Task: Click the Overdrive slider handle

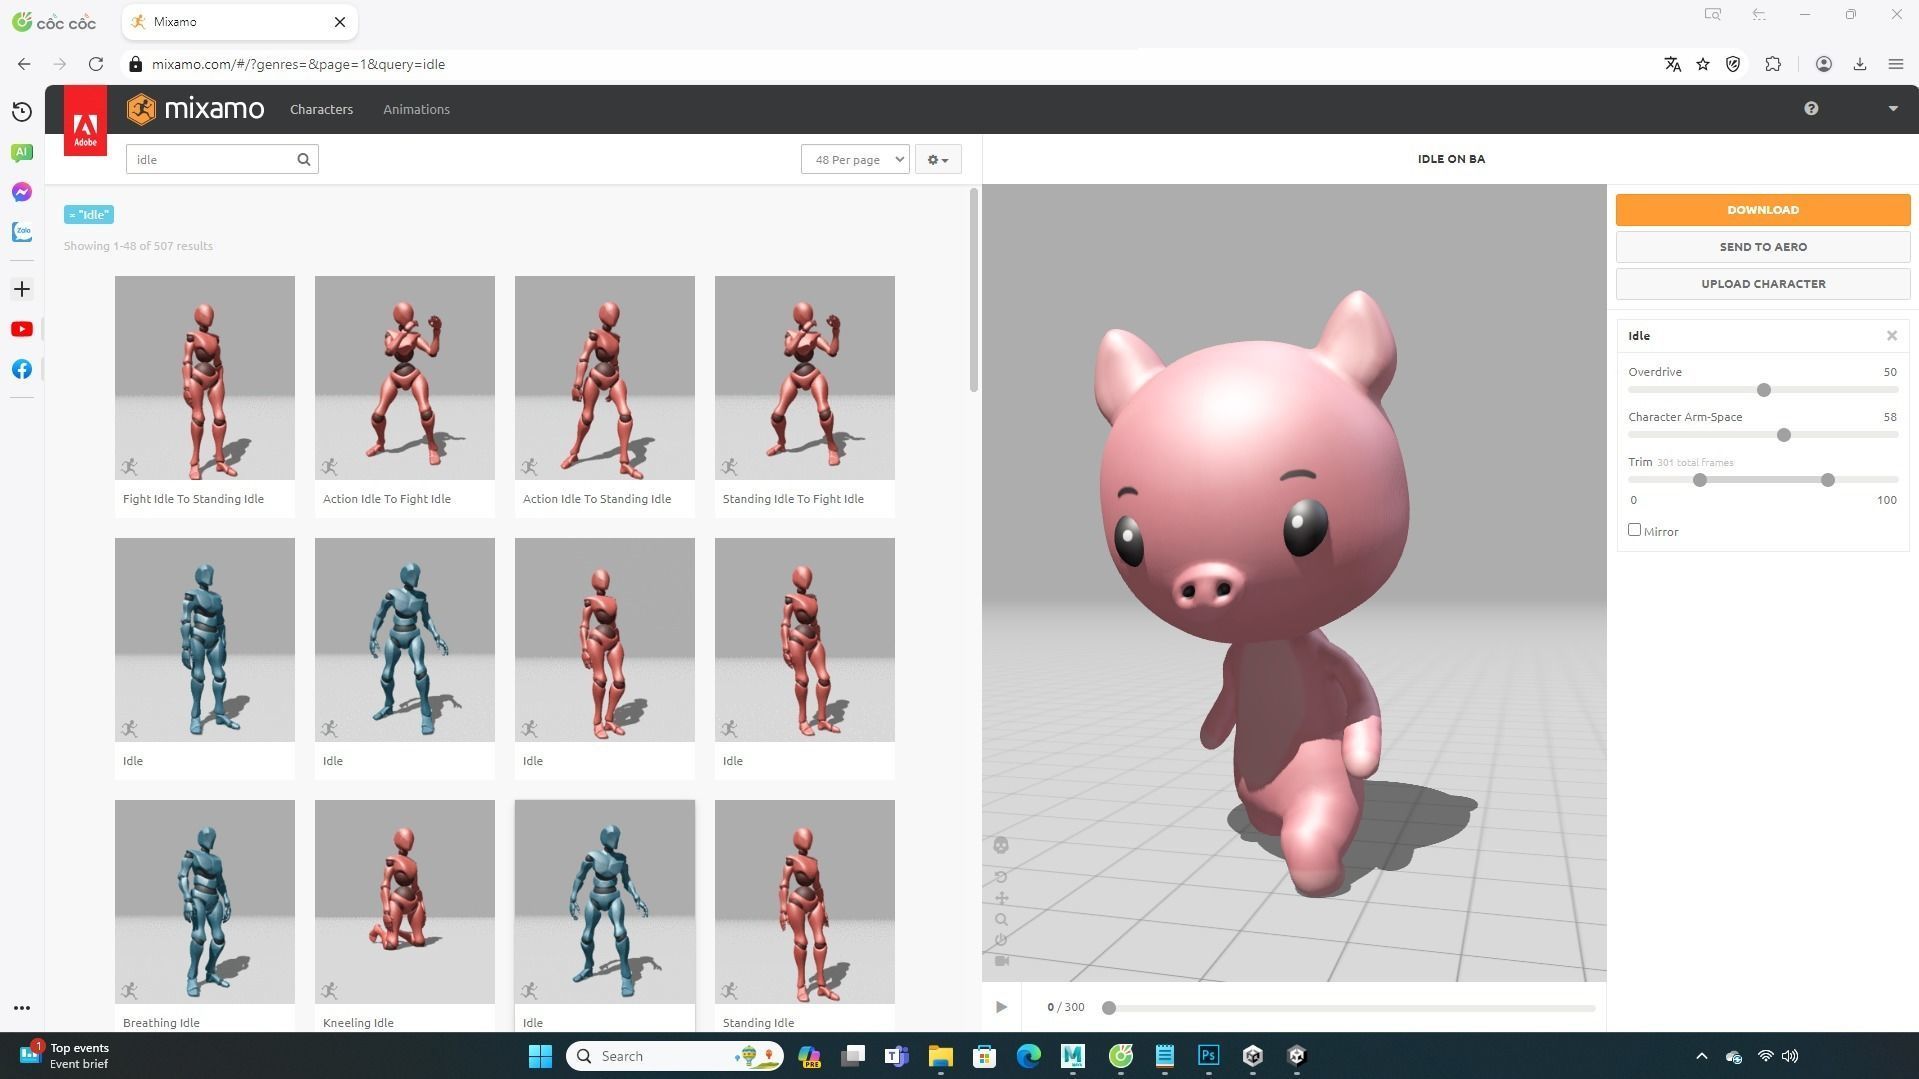Action: [1764, 390]
